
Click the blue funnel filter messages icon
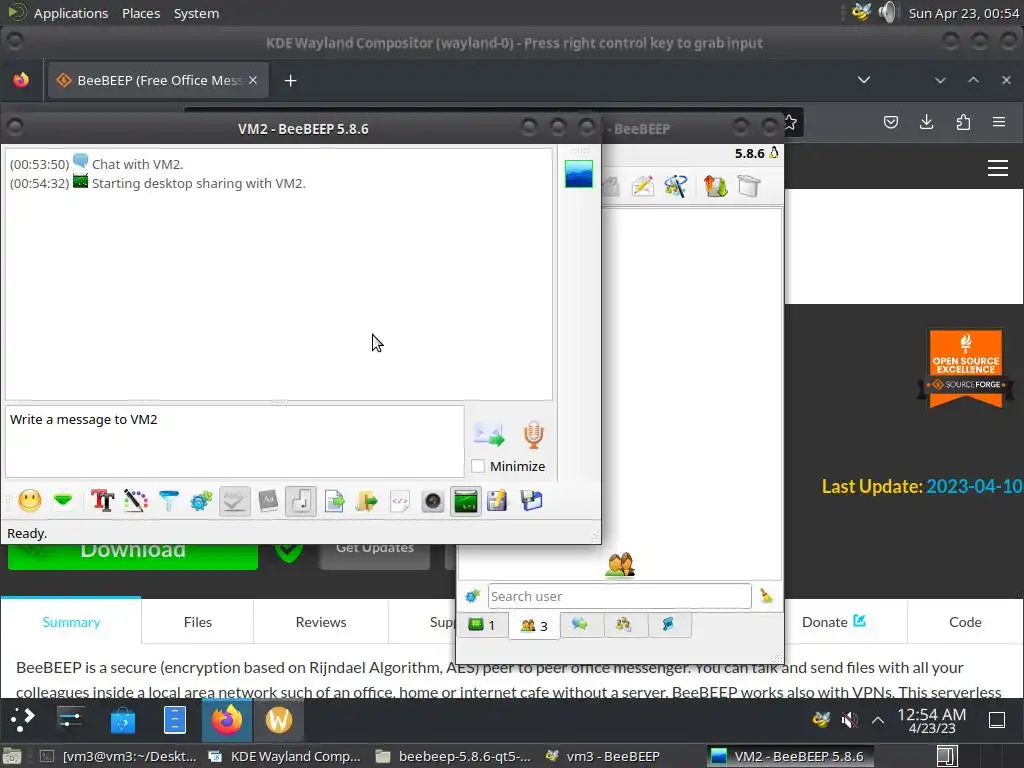point(168,501)
